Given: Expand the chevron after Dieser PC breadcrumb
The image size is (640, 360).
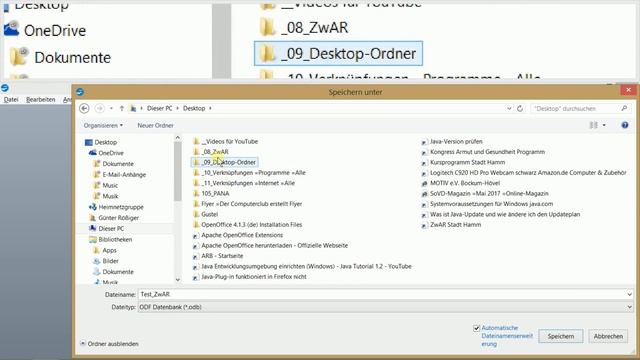Looking at the screenshot, I should 177,108.
